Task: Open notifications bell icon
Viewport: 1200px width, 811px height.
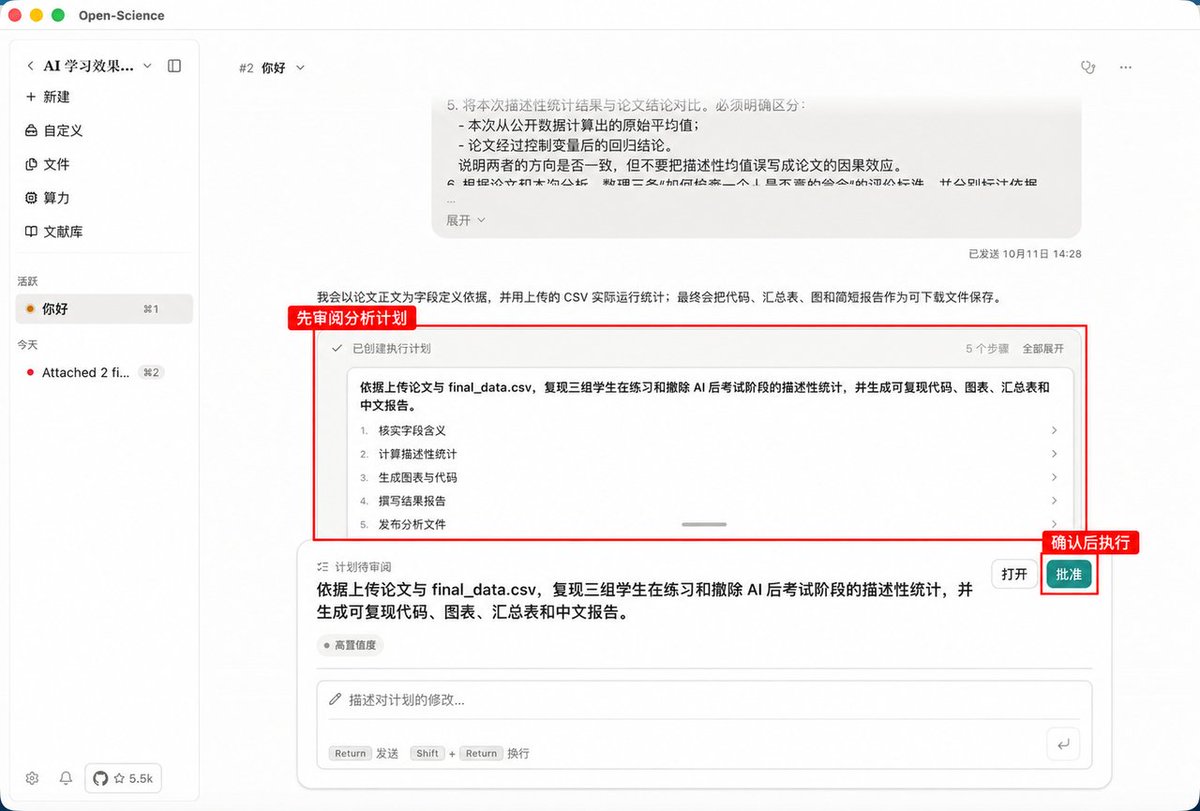Action: (x=66, y=778)
